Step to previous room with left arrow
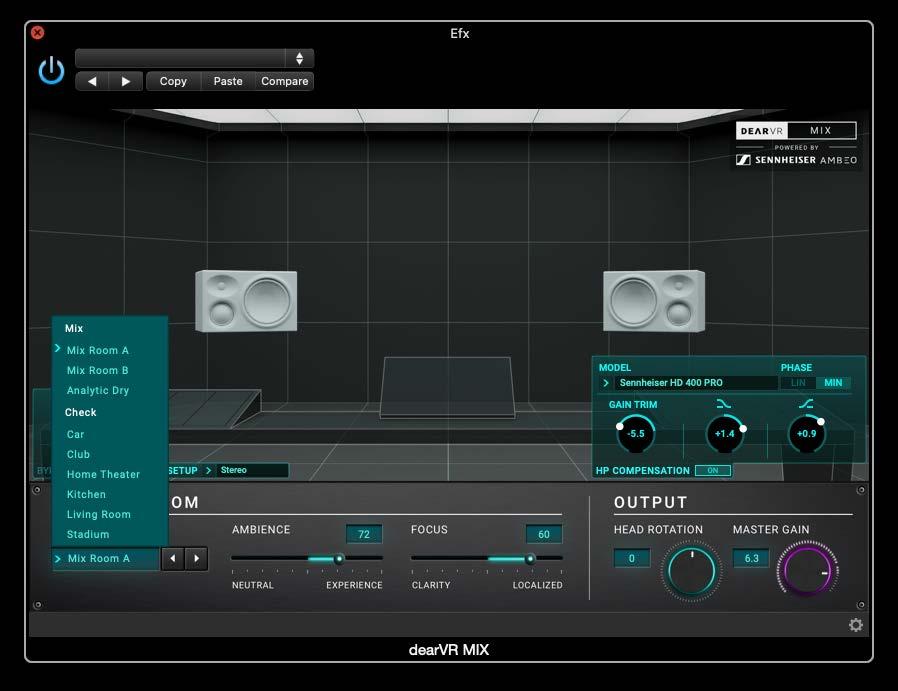The image size is (898, 691). point(173,558)
